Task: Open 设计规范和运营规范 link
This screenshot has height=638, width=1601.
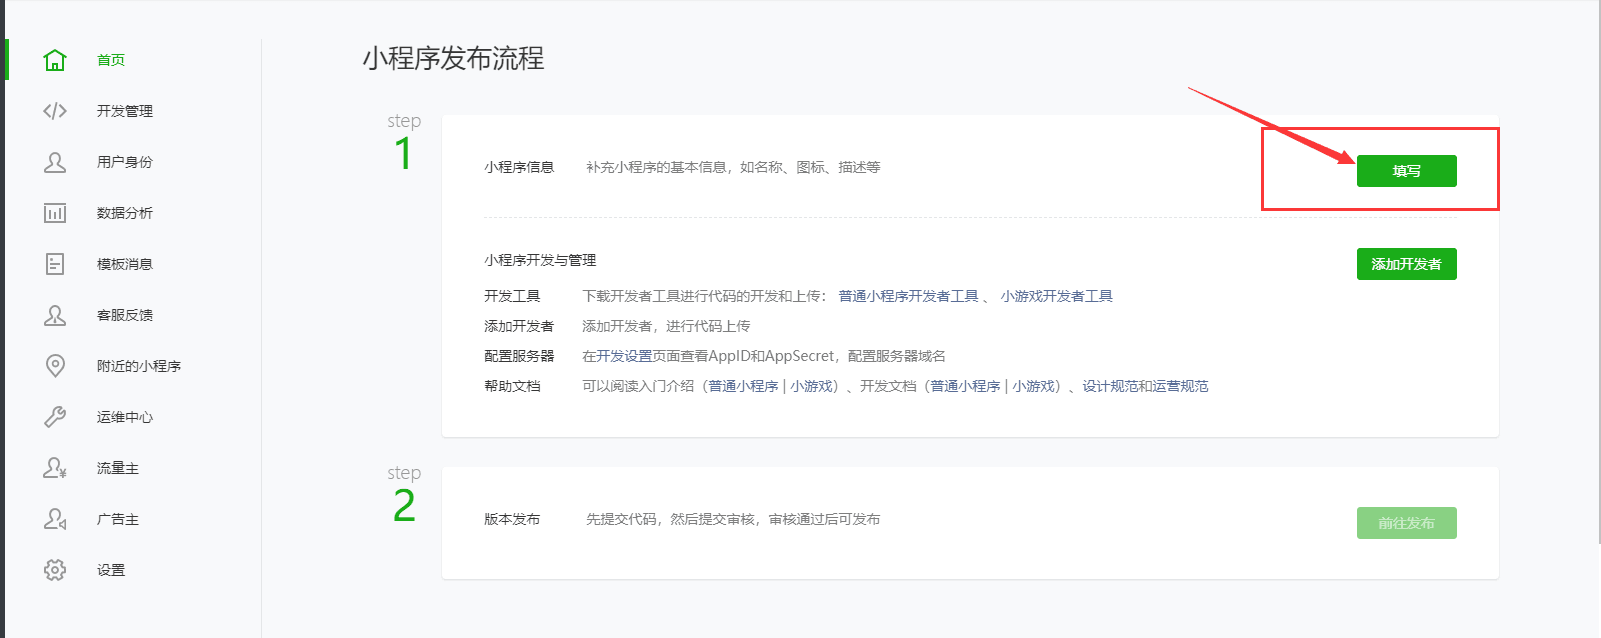Action: click(x=1145, y=386)
